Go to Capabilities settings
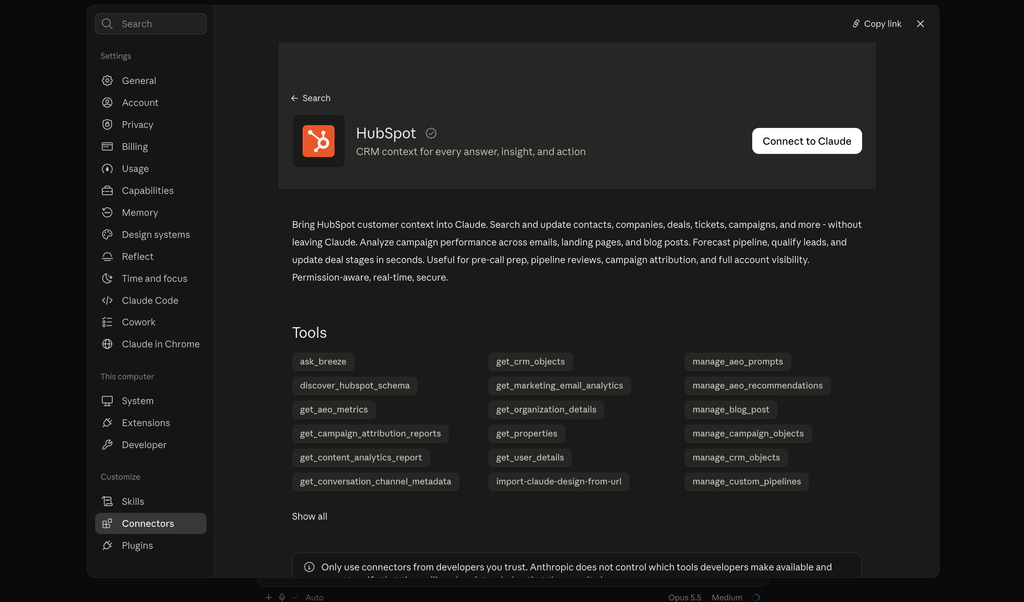 [x=151, y=191]
